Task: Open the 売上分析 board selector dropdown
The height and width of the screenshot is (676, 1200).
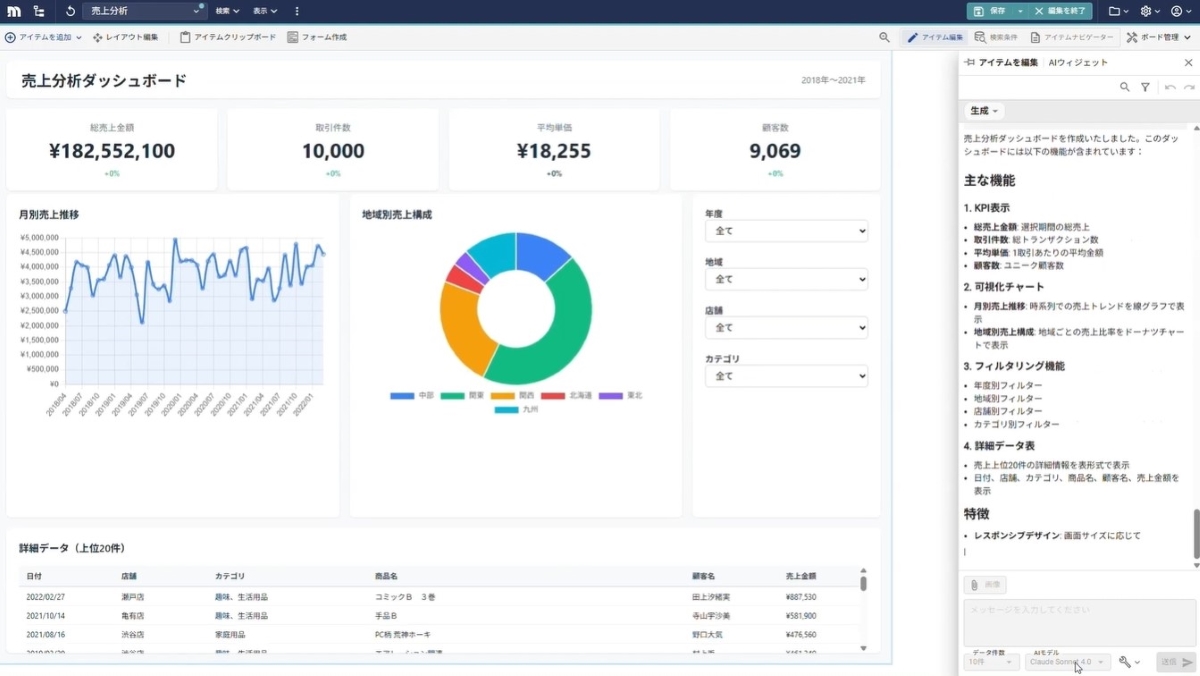Action: tap(144, 11)
